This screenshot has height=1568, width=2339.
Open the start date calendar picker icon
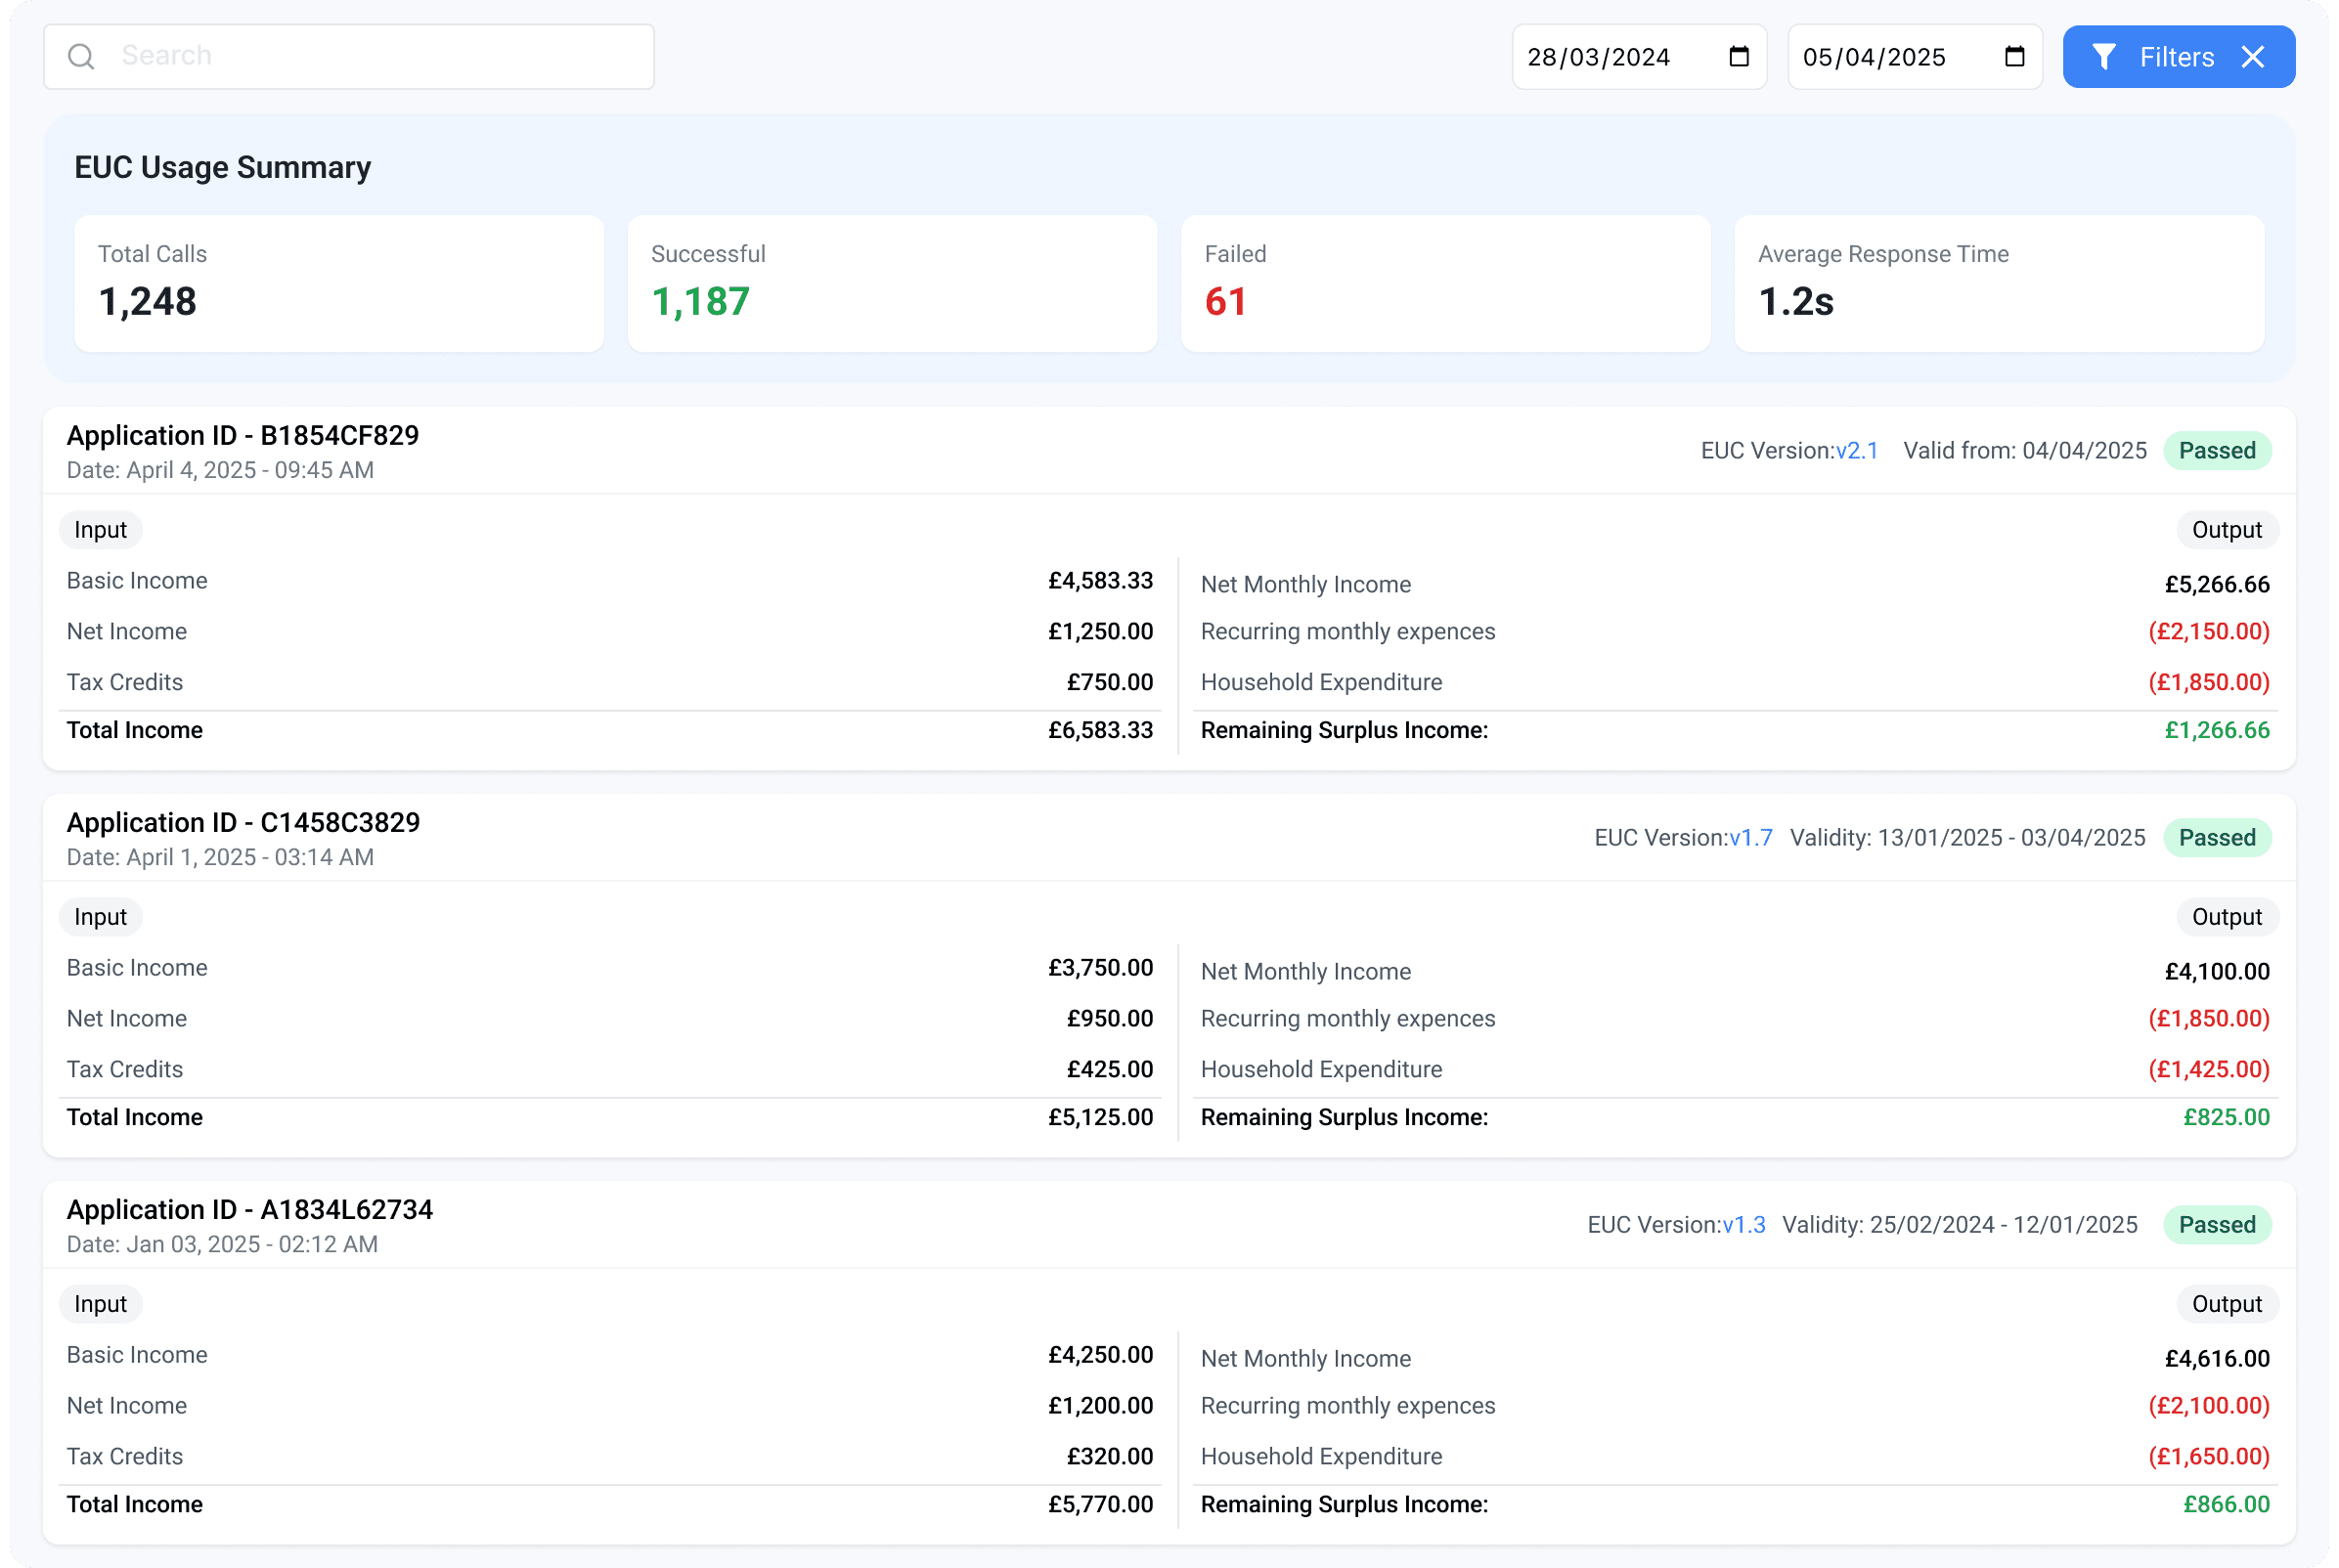click(1739, 56)
